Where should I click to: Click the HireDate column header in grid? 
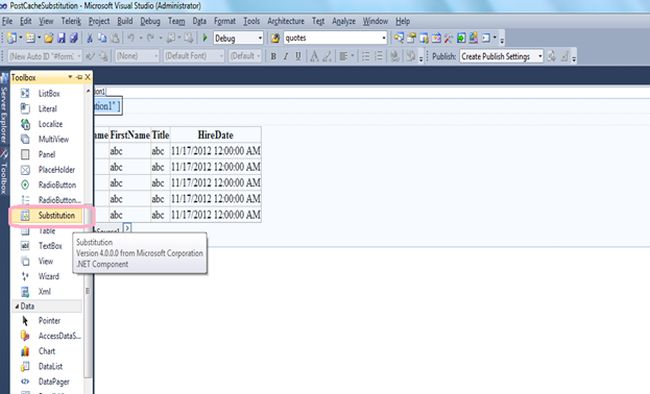(216, 135)
